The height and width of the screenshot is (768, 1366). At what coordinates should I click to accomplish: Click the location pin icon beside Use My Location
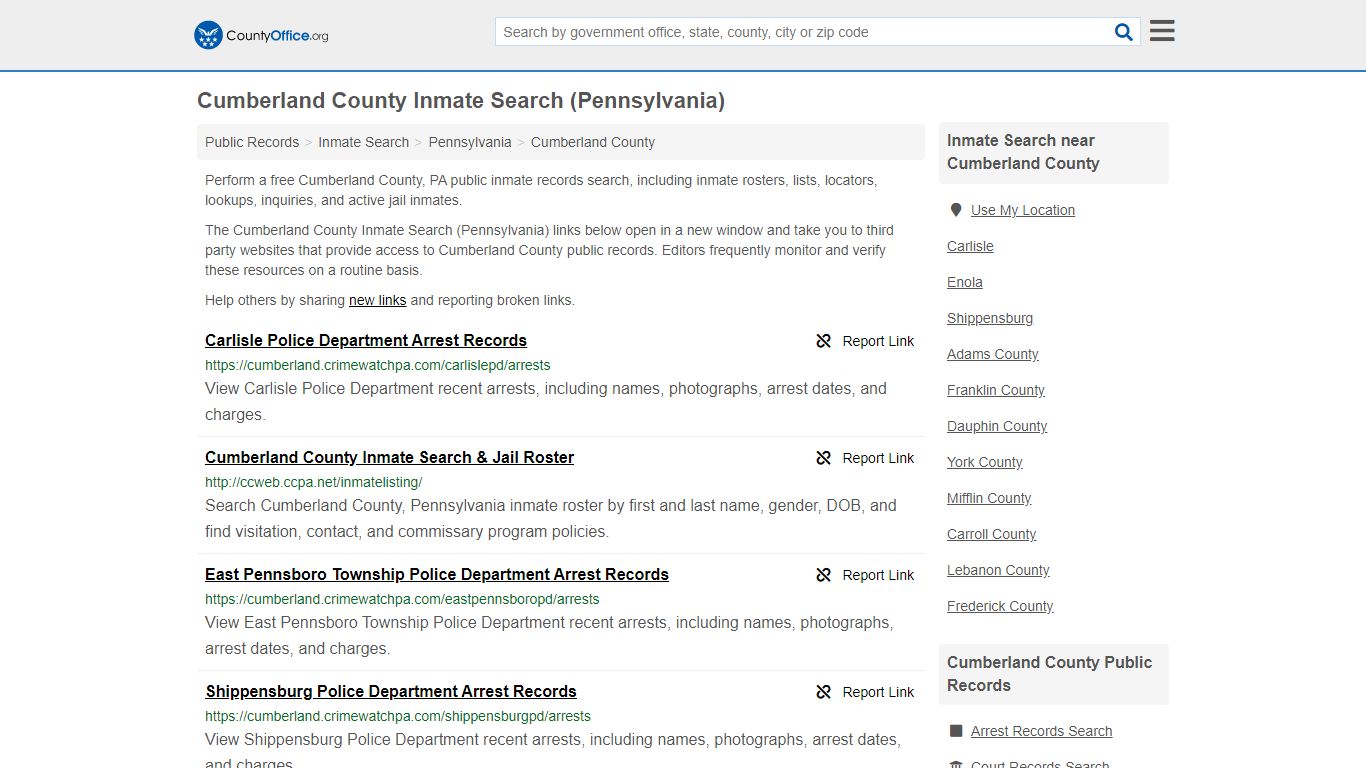955,210
